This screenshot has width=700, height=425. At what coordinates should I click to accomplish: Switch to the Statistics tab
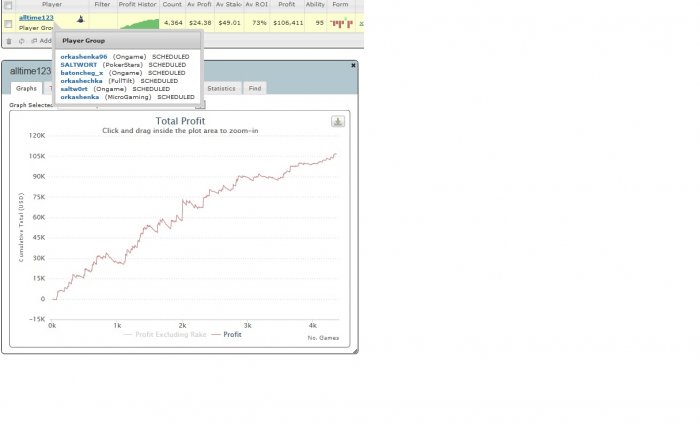221,88
